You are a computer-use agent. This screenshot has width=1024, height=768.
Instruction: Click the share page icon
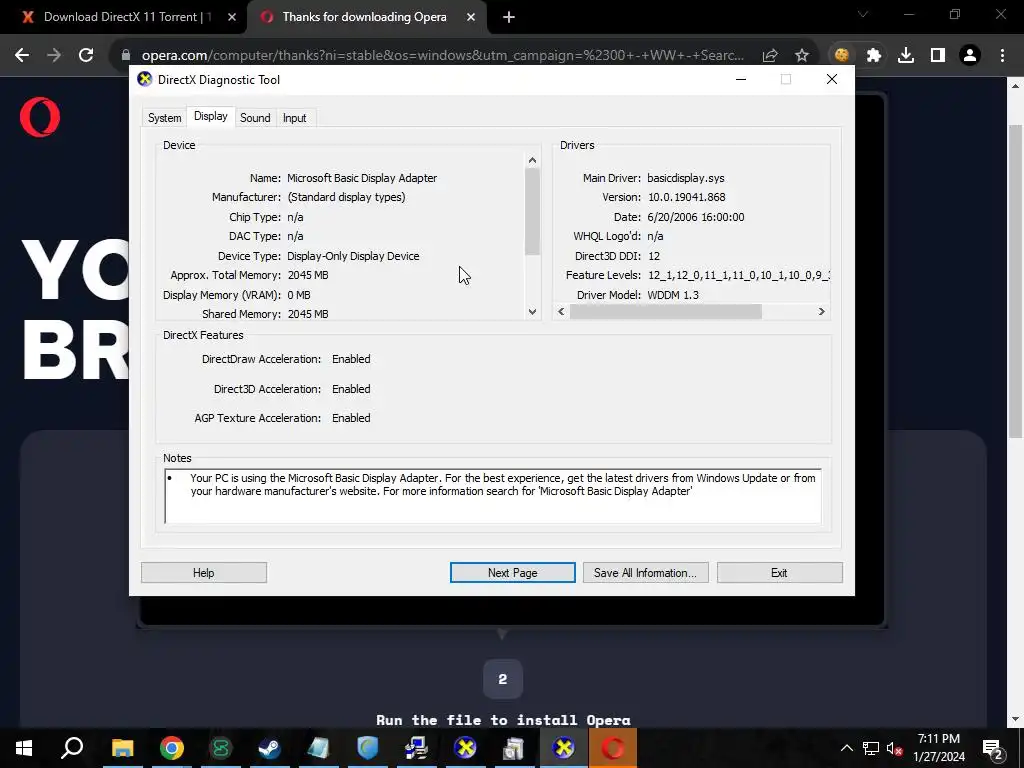pos(770,56)
